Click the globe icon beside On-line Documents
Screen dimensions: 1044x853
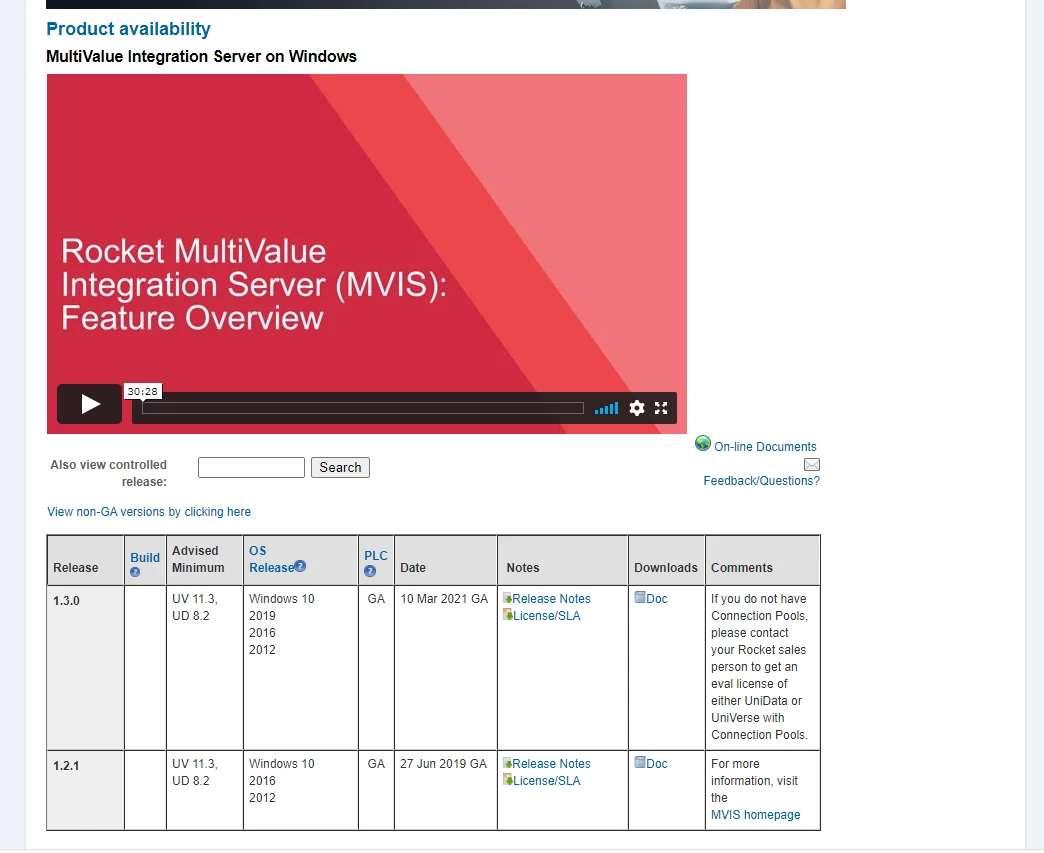(702, 443)
